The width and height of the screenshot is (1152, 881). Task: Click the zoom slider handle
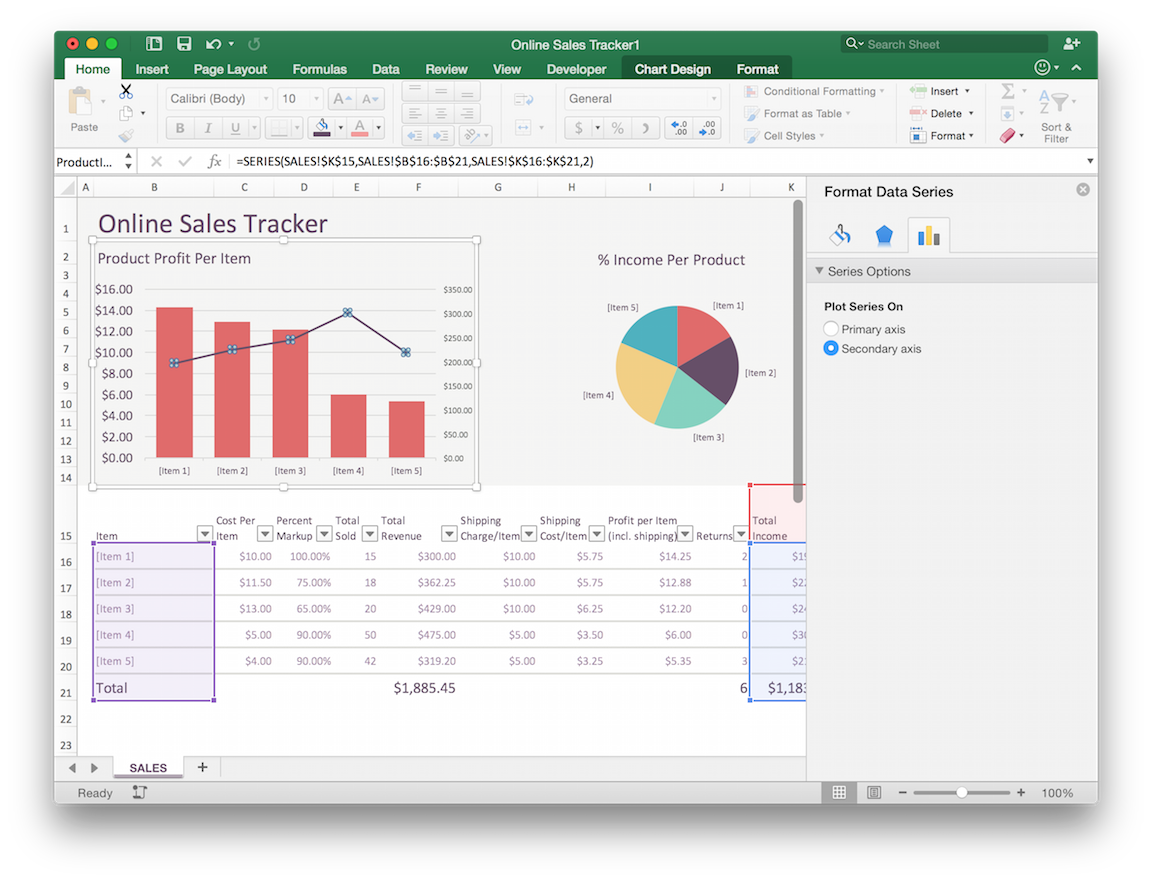point(961,792)
